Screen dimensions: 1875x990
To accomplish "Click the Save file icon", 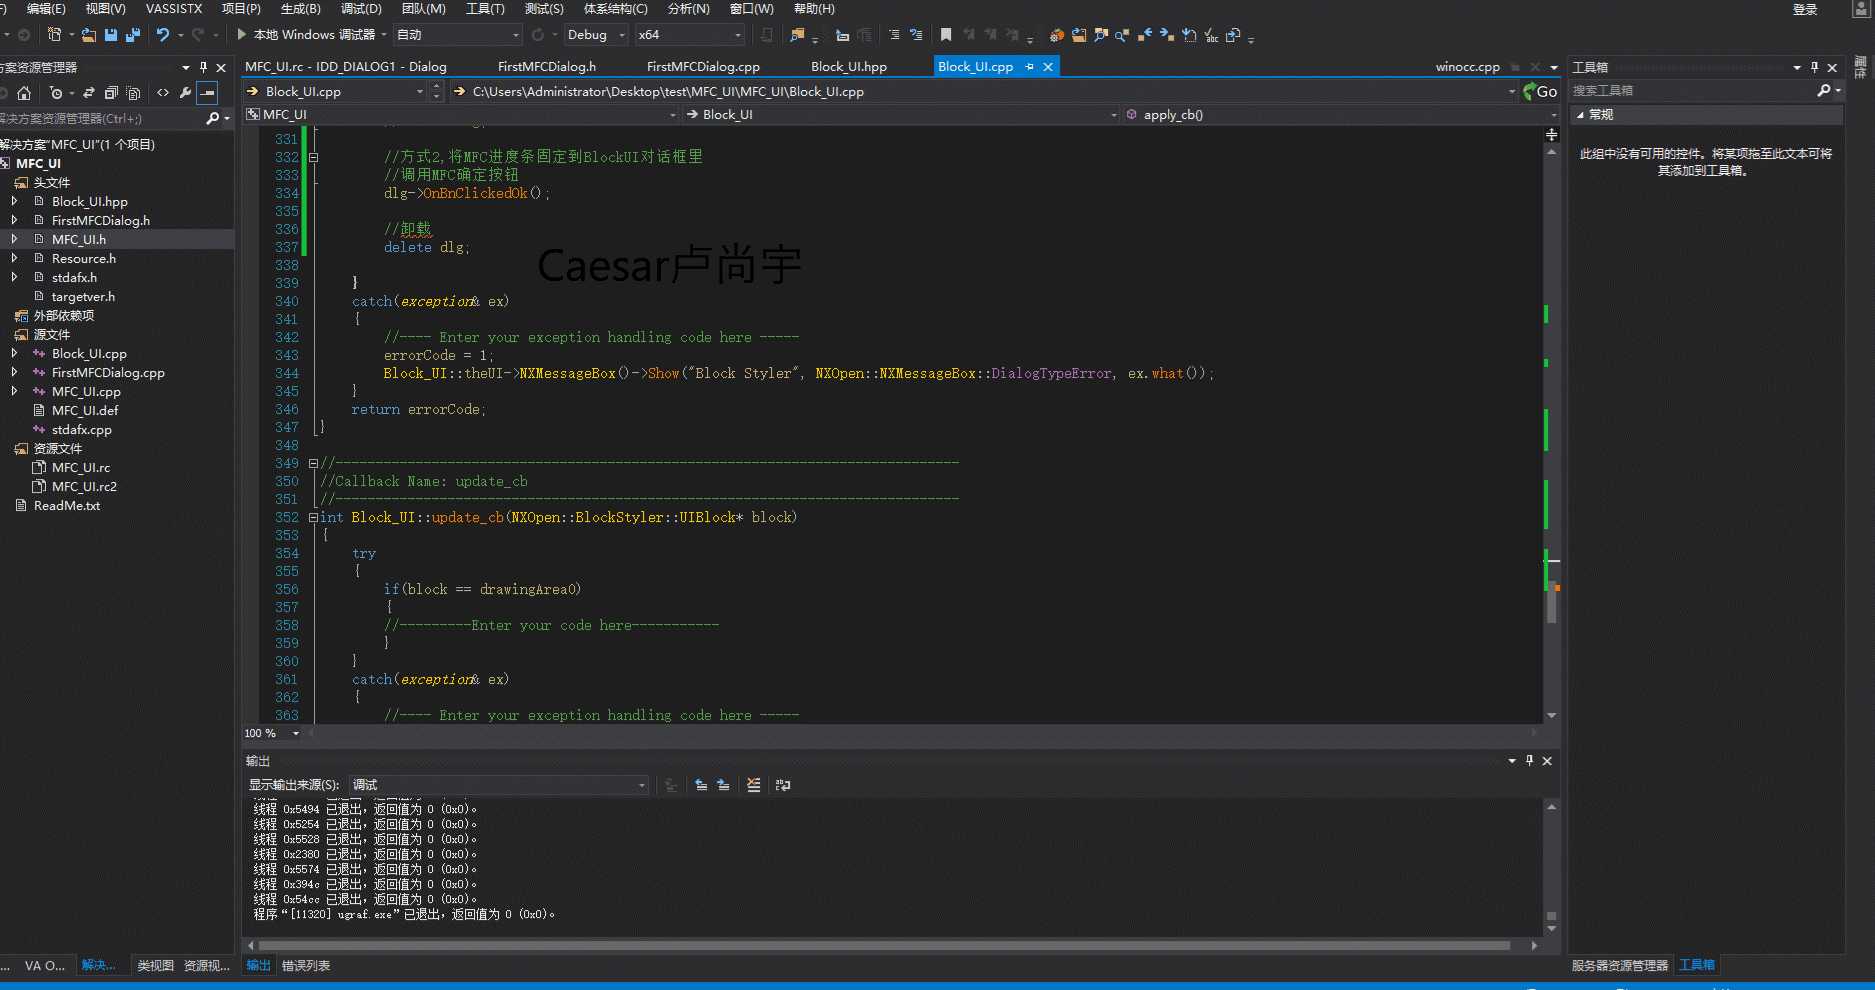I will [111, 35].
